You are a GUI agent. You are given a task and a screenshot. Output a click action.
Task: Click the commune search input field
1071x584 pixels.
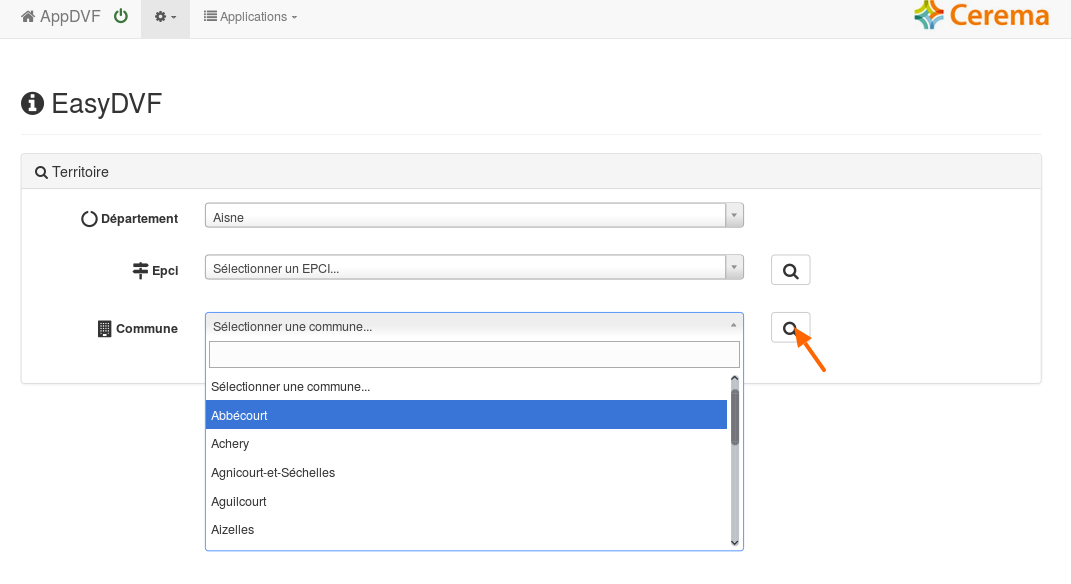click(x=474, y=354)
